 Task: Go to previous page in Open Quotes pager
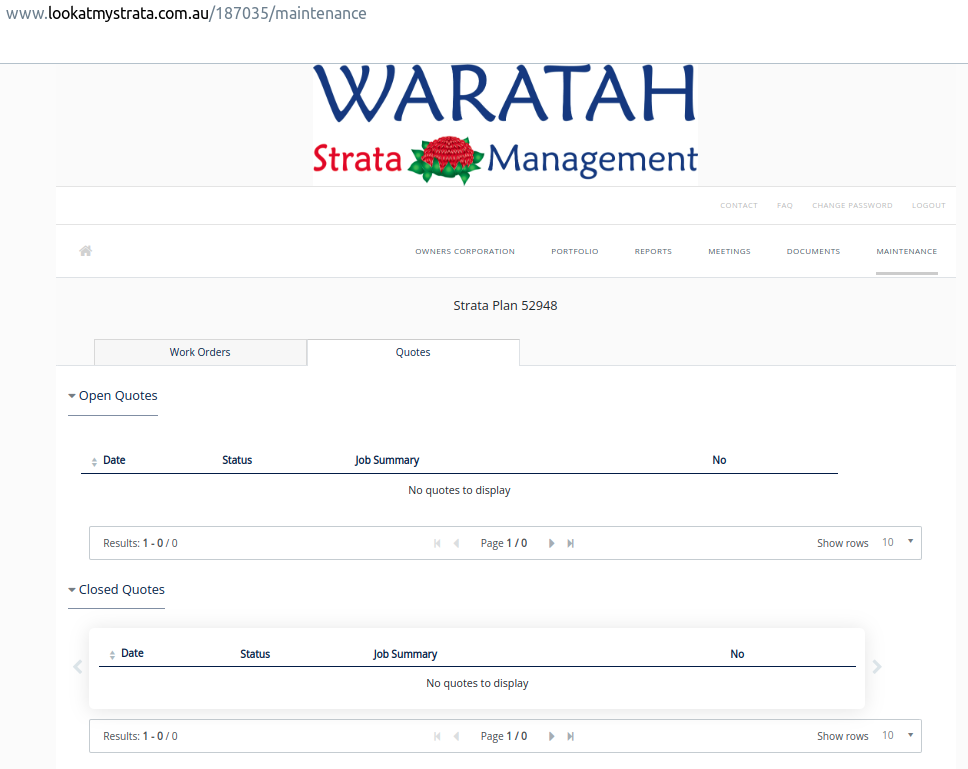tap(456, 543)
